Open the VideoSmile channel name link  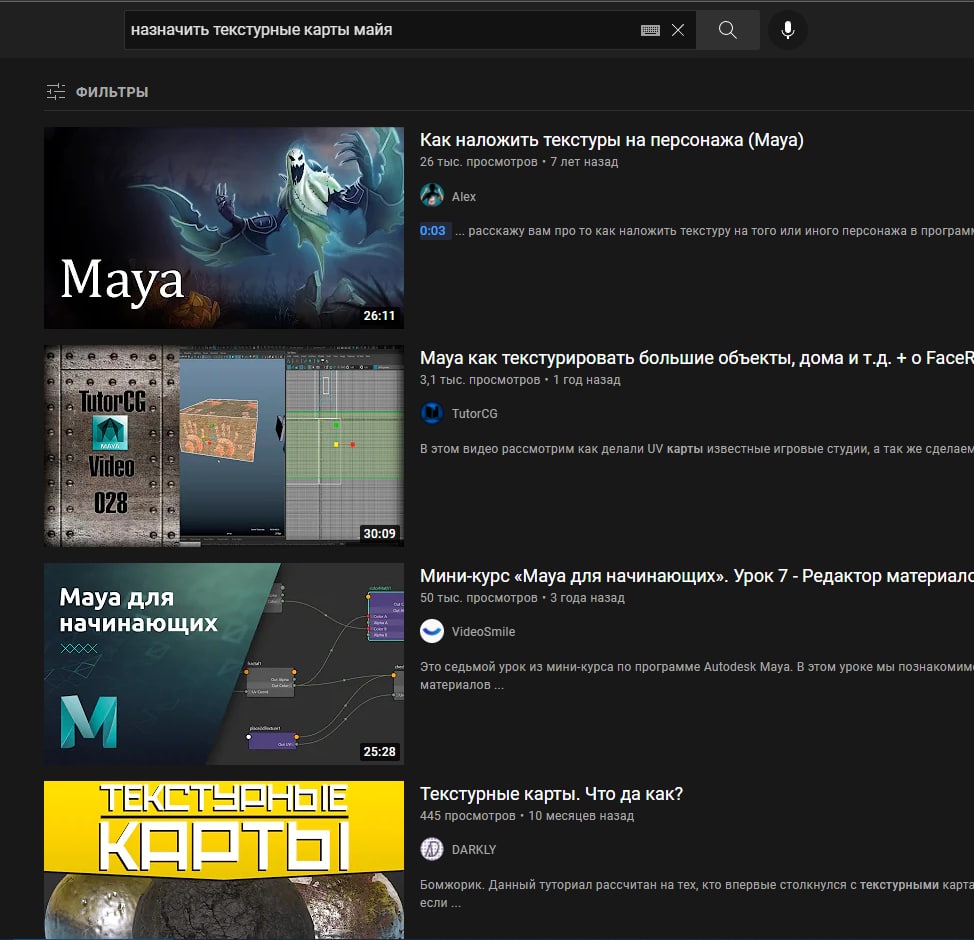pyautogui.click(x=483, y=632)
